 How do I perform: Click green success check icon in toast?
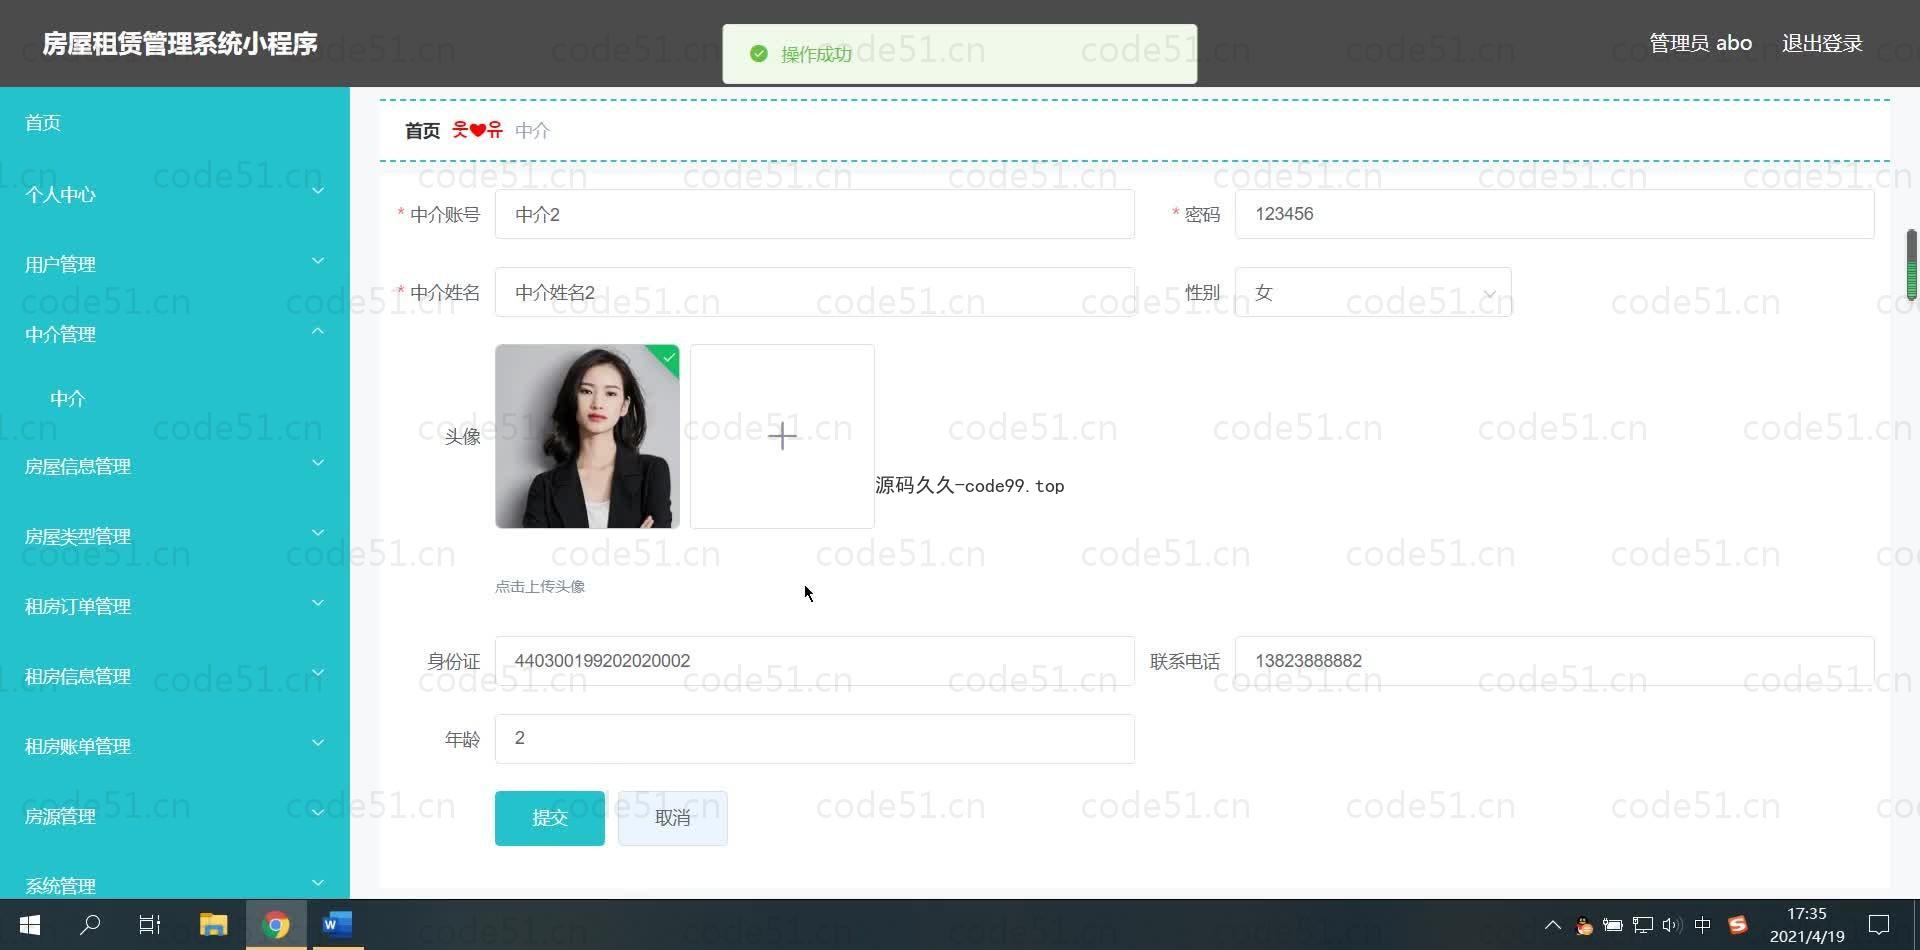759,54
